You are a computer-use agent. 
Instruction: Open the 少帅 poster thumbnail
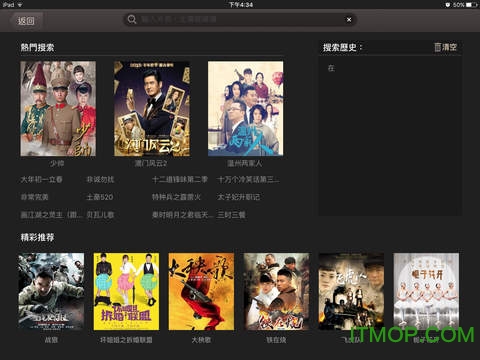pyautogui.click(x=58, y=108)
